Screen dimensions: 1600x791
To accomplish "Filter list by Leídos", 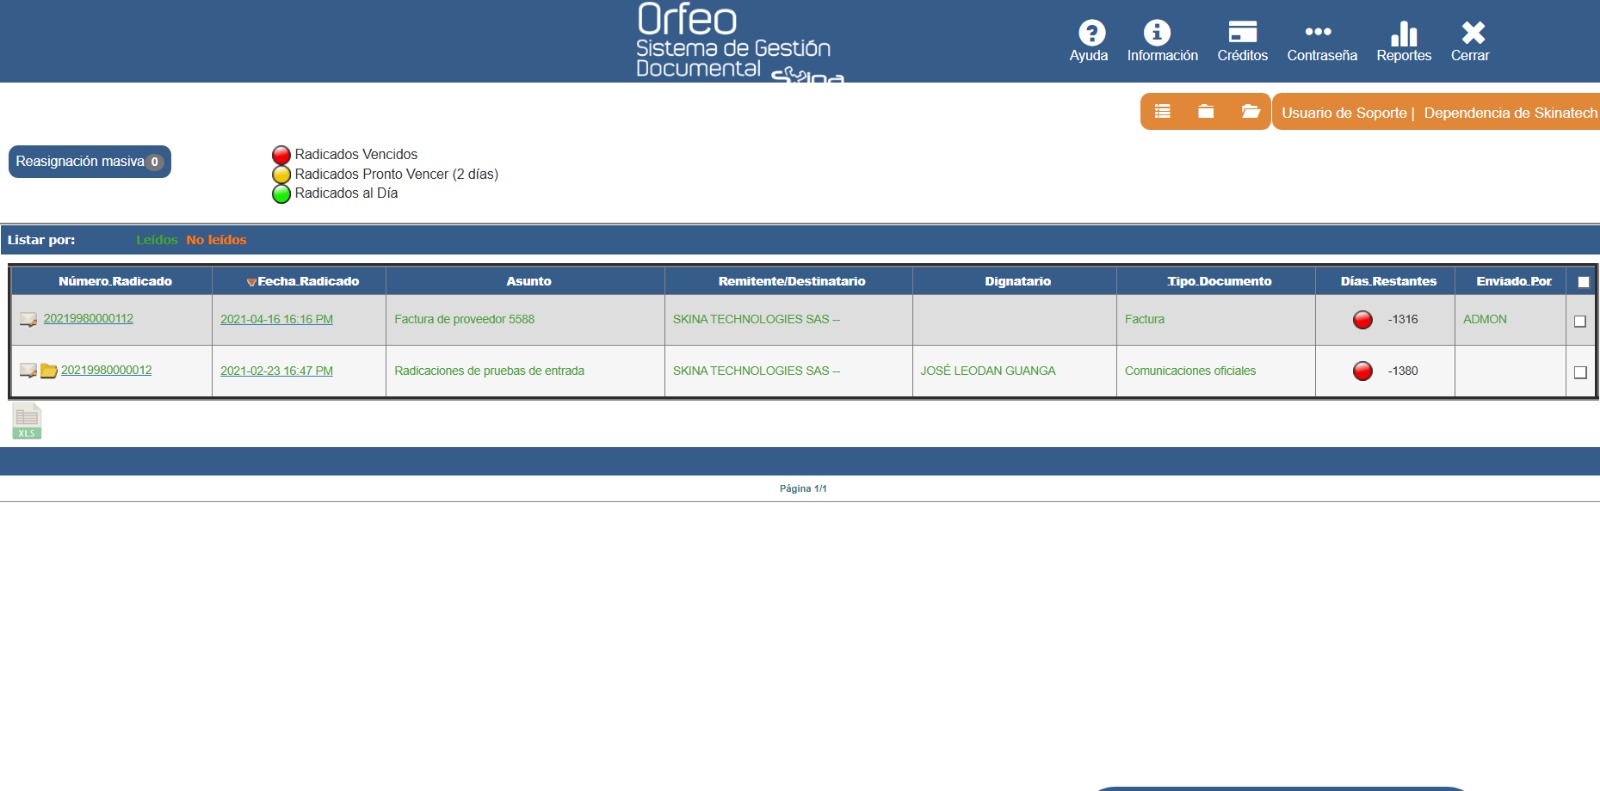I will point(156,240).
